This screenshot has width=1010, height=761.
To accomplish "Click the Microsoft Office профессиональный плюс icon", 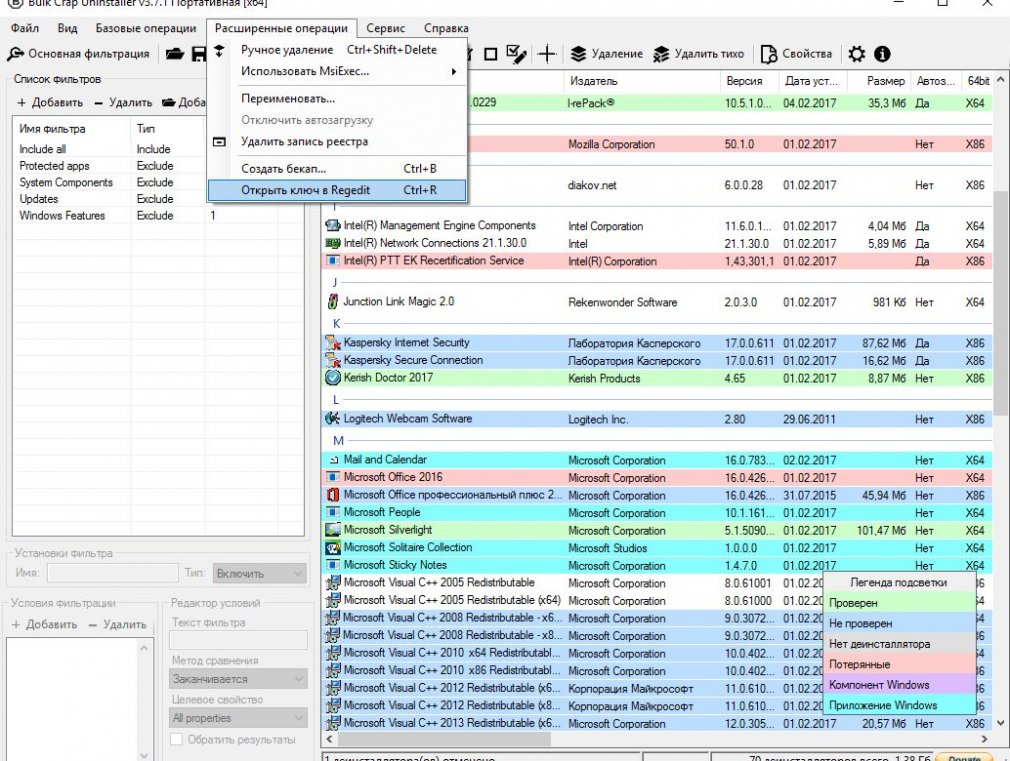I will click(332, 495).
